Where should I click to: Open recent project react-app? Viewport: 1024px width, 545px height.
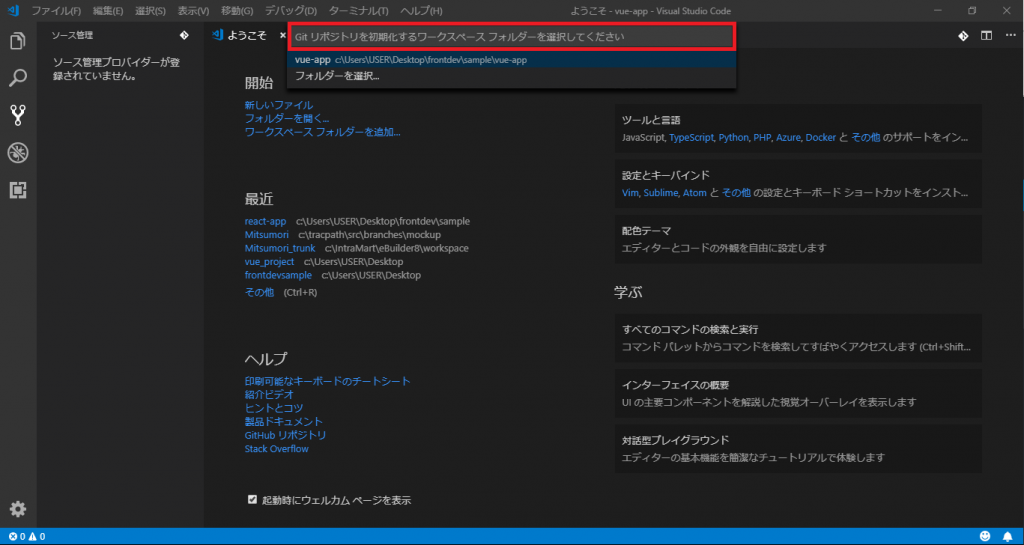pos(265,221)
